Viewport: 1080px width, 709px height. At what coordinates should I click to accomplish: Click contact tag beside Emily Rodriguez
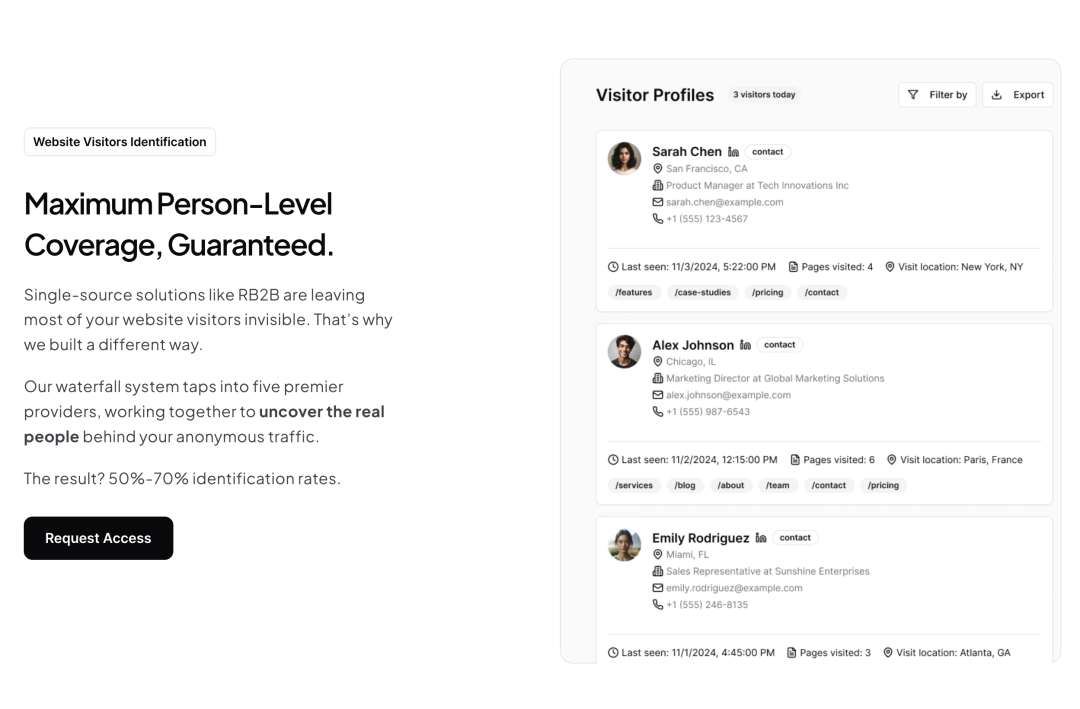point(795,537)
